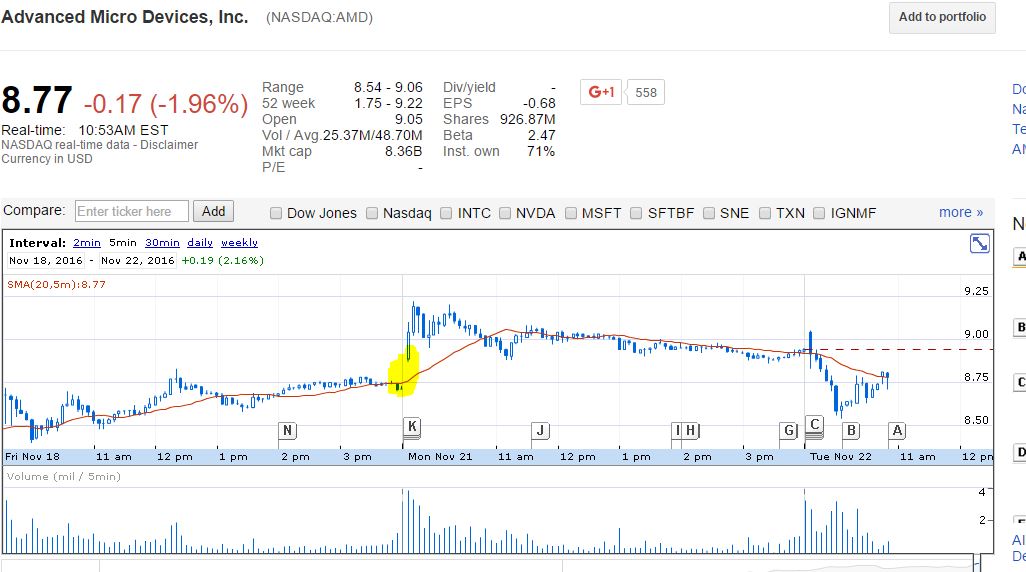Toggle the TXN comparison checkbox
Image resolution: width=1026 pixels, height=572 pixels.
(x=765, y=213)
